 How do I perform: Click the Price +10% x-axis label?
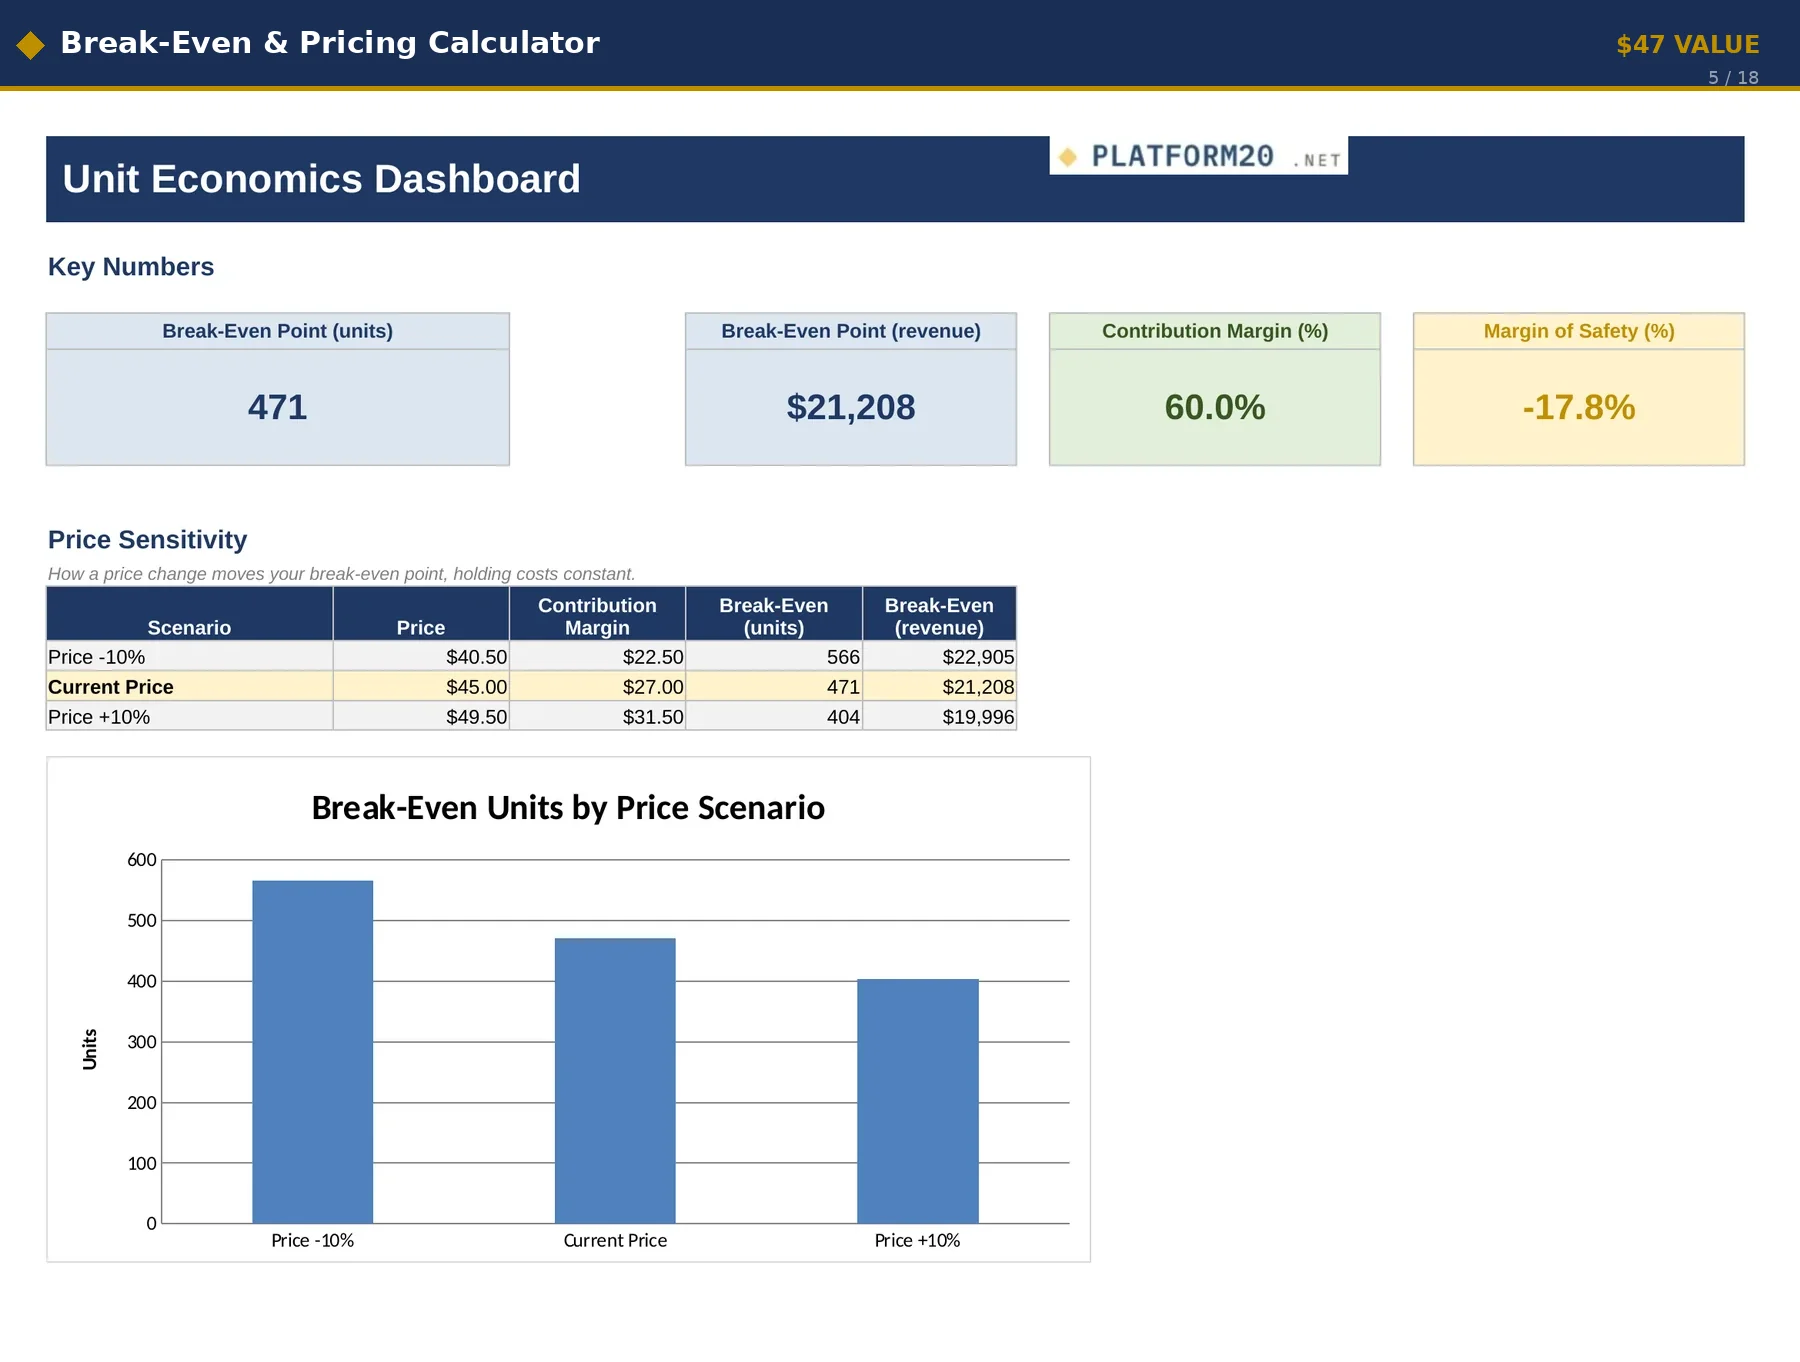pos(917,1241)
